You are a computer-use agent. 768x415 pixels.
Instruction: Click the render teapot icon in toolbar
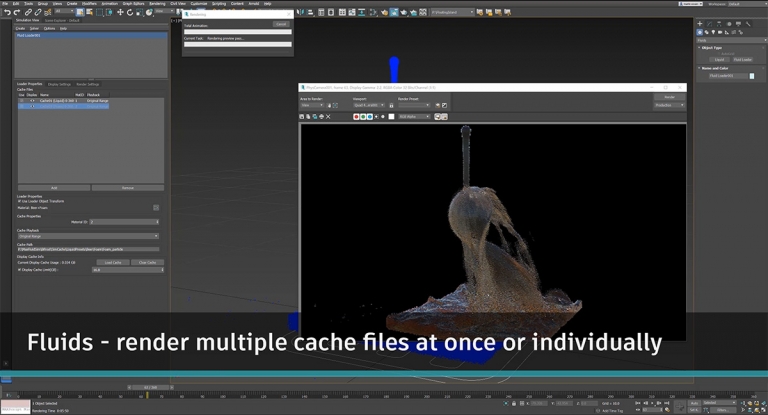[x=403, y=13]
